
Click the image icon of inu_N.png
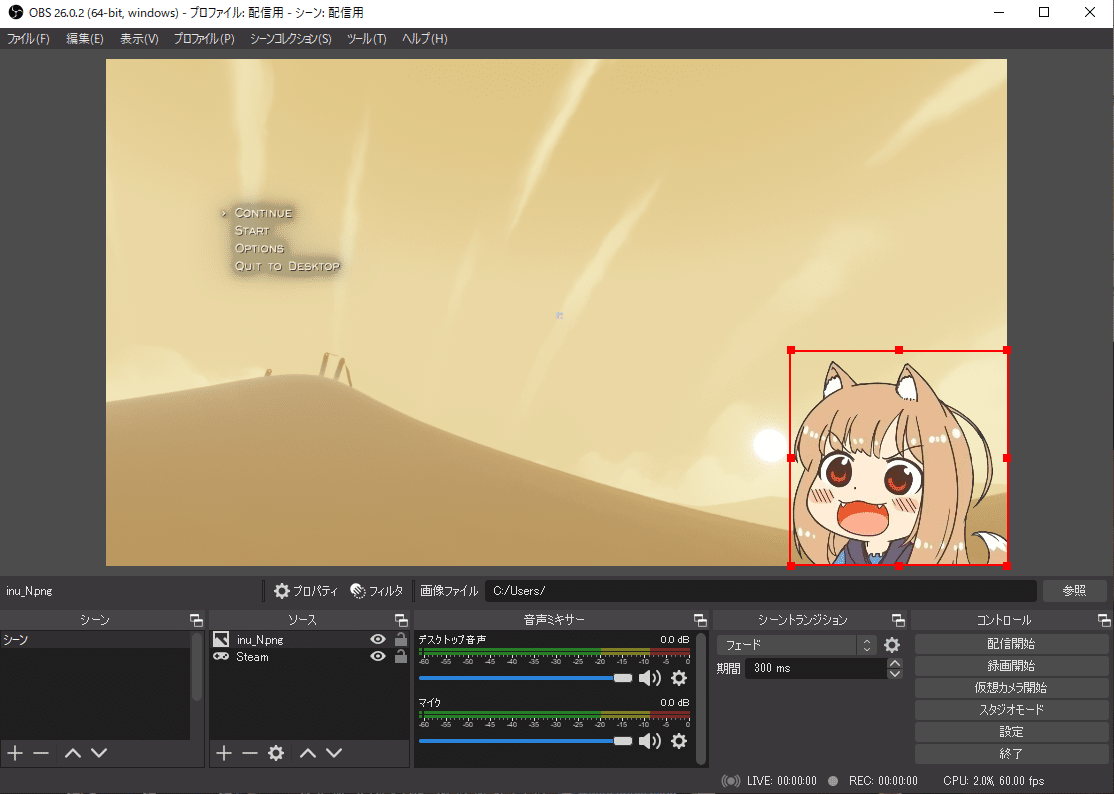pos(221,640)
